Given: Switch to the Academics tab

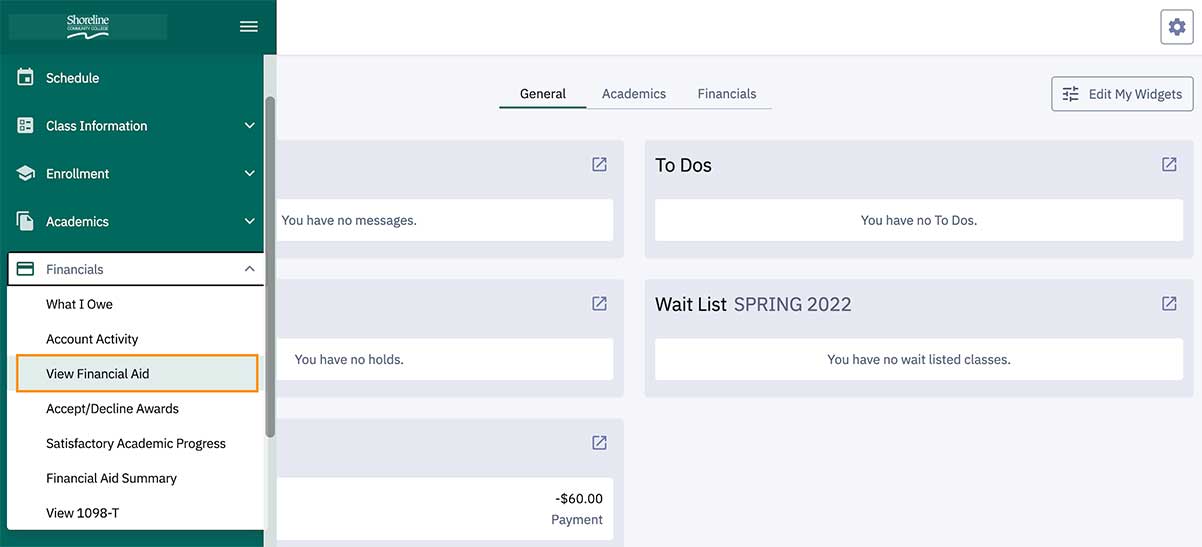Looking at the screenshot, I should pyautogui.click(x=634, y=93).
